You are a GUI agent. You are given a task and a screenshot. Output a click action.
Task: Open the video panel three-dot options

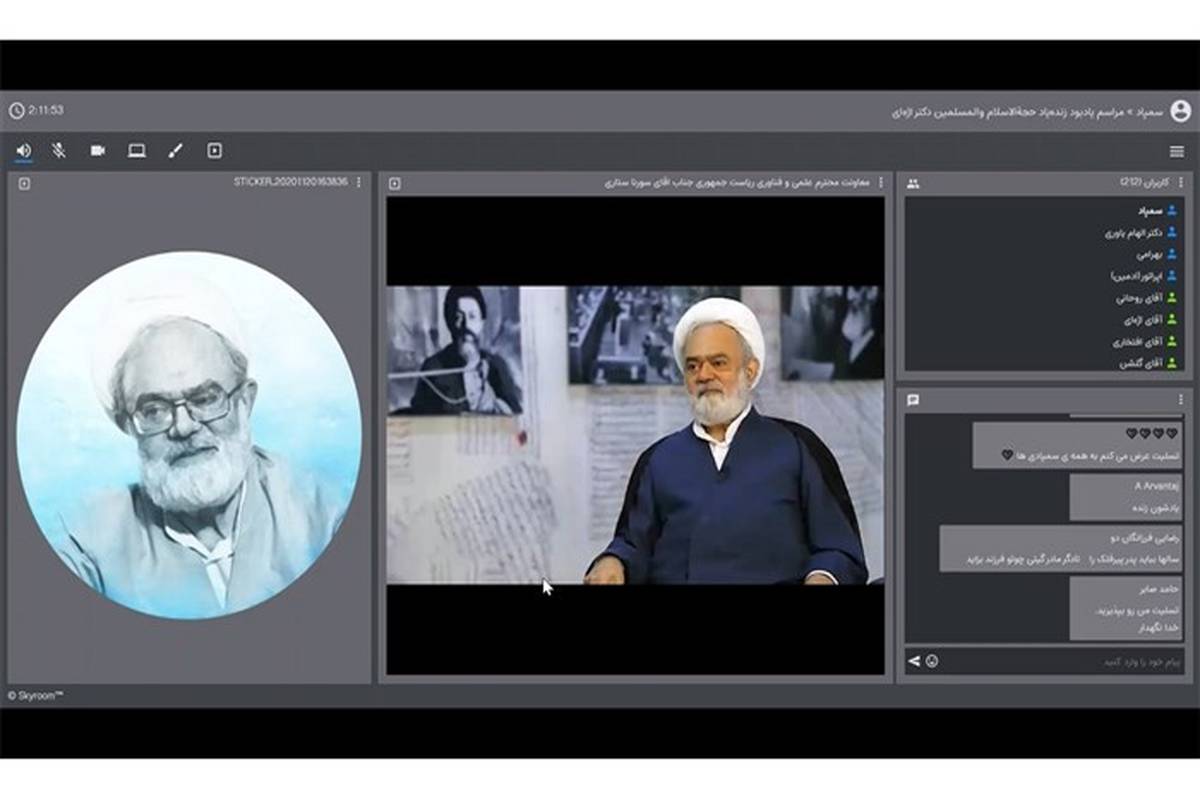pyautogui.click(x=881, y=183)
